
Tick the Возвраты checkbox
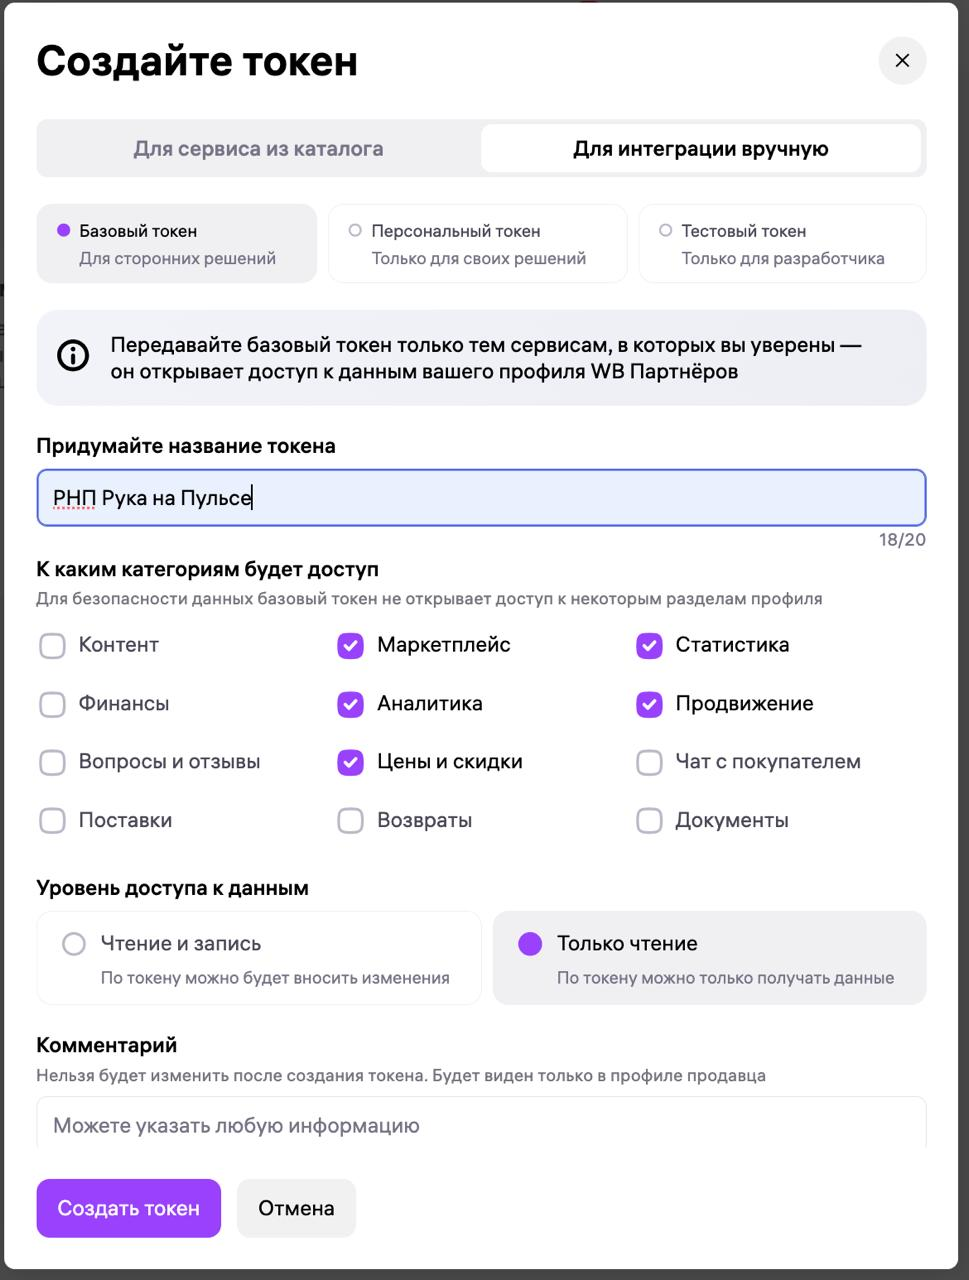click(350, 821)
